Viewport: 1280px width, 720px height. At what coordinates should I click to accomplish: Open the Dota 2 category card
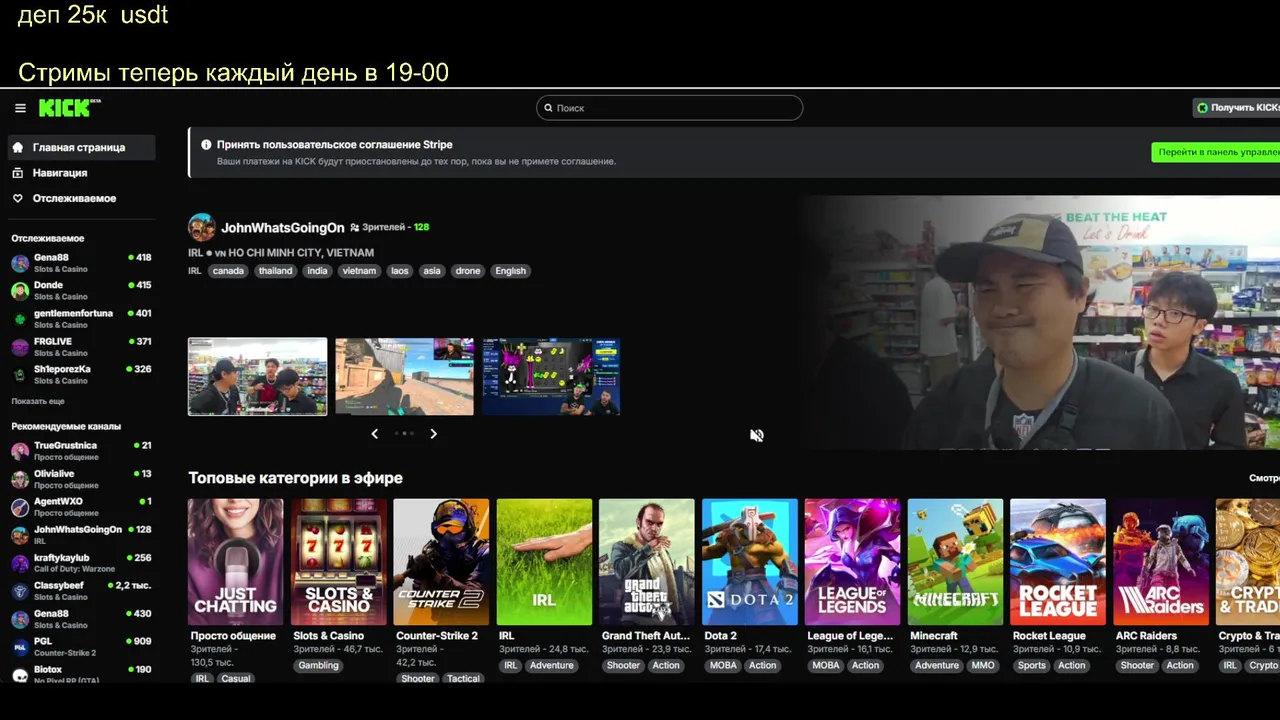750,562
